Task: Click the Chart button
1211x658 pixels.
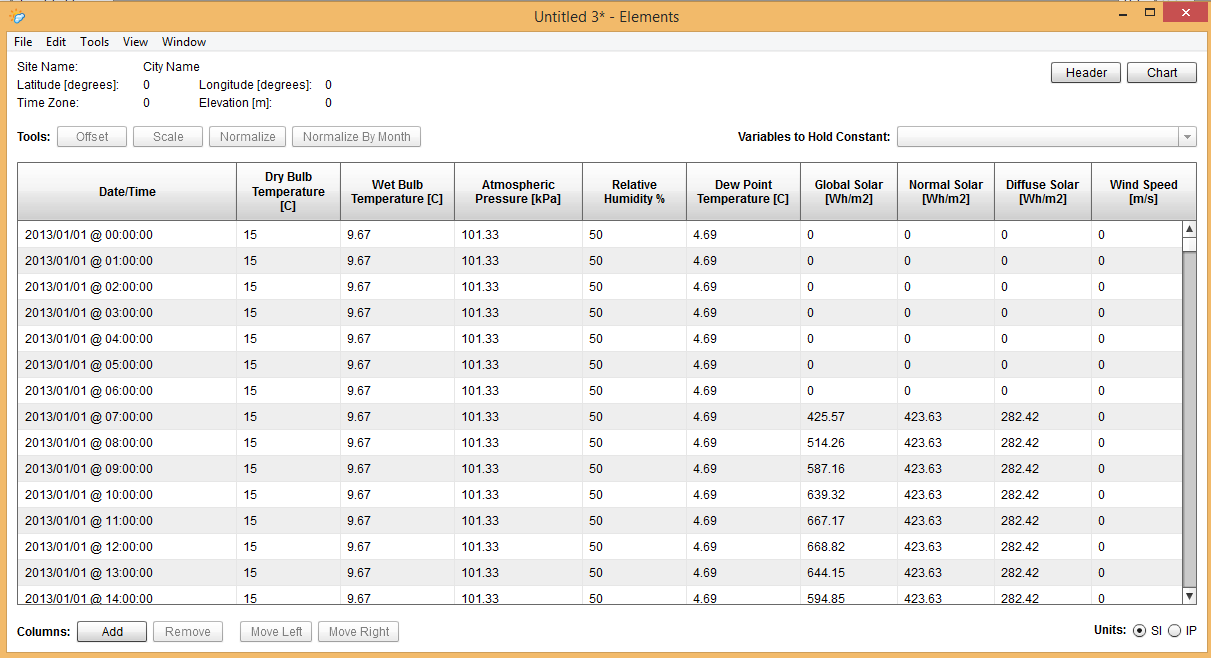Action: (x=1162, y=73)
